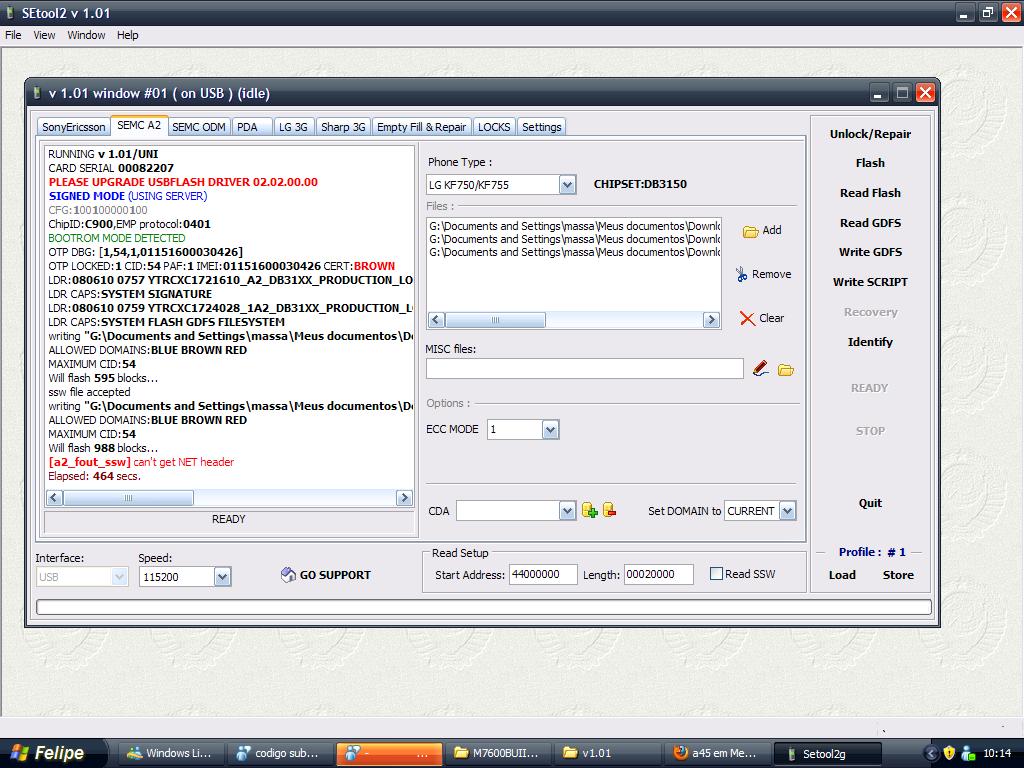Open the M7600BUII folder in taskbar

click(x=496, y=753)
